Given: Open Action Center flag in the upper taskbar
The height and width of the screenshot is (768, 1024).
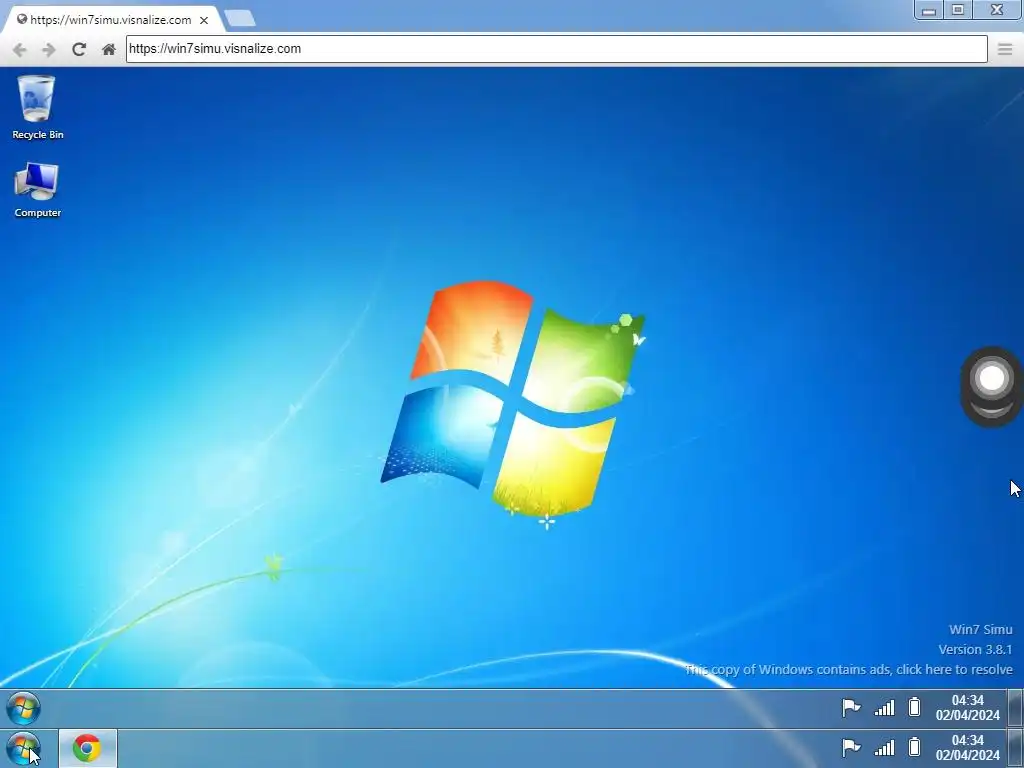Looking at the screenshot, I should (x=851, y=708).
